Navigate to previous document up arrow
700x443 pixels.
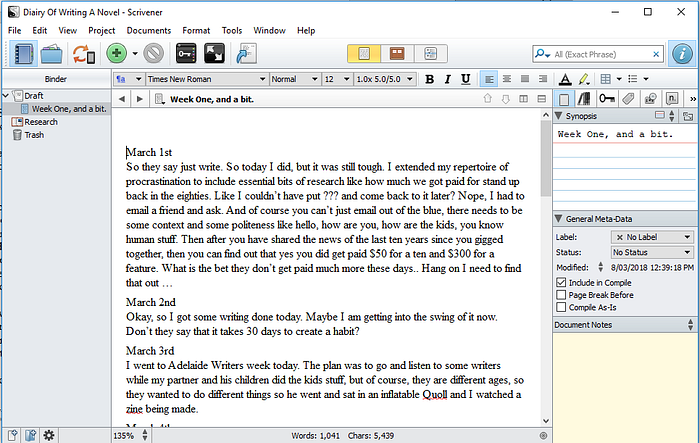click(x=488, y=99)
